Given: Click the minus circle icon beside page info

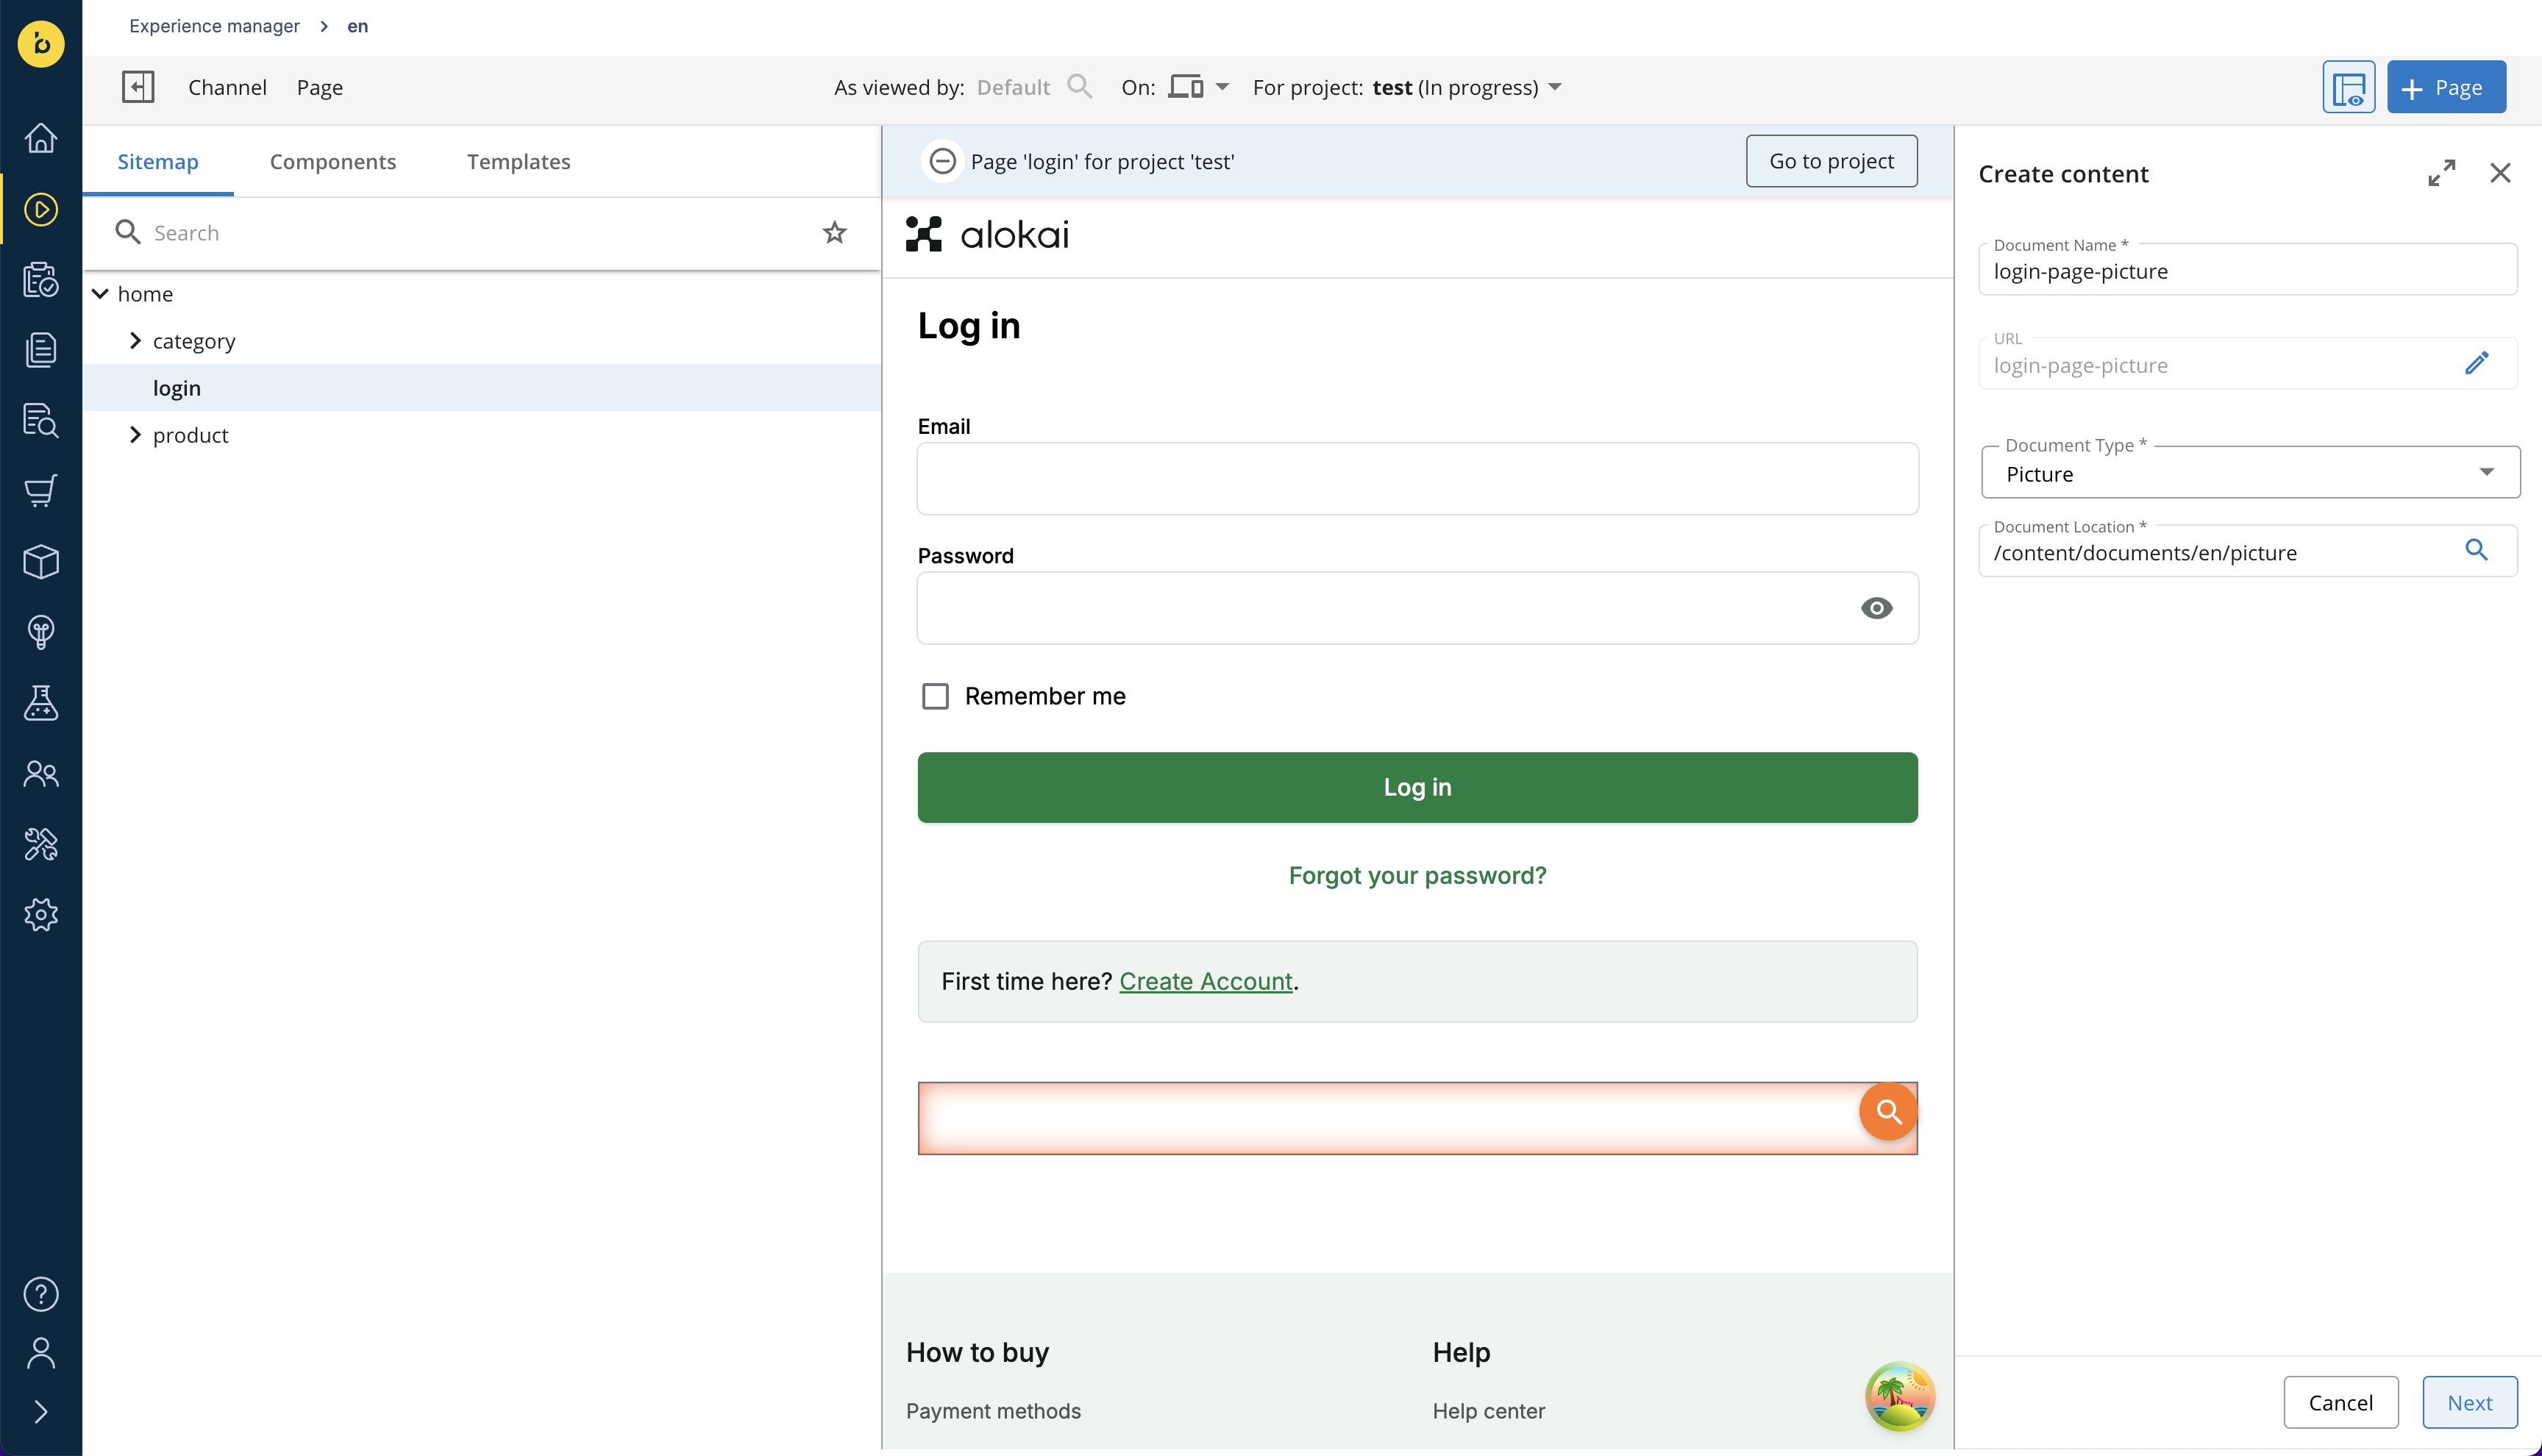Looking at the screenshot, I should point(942,161).
